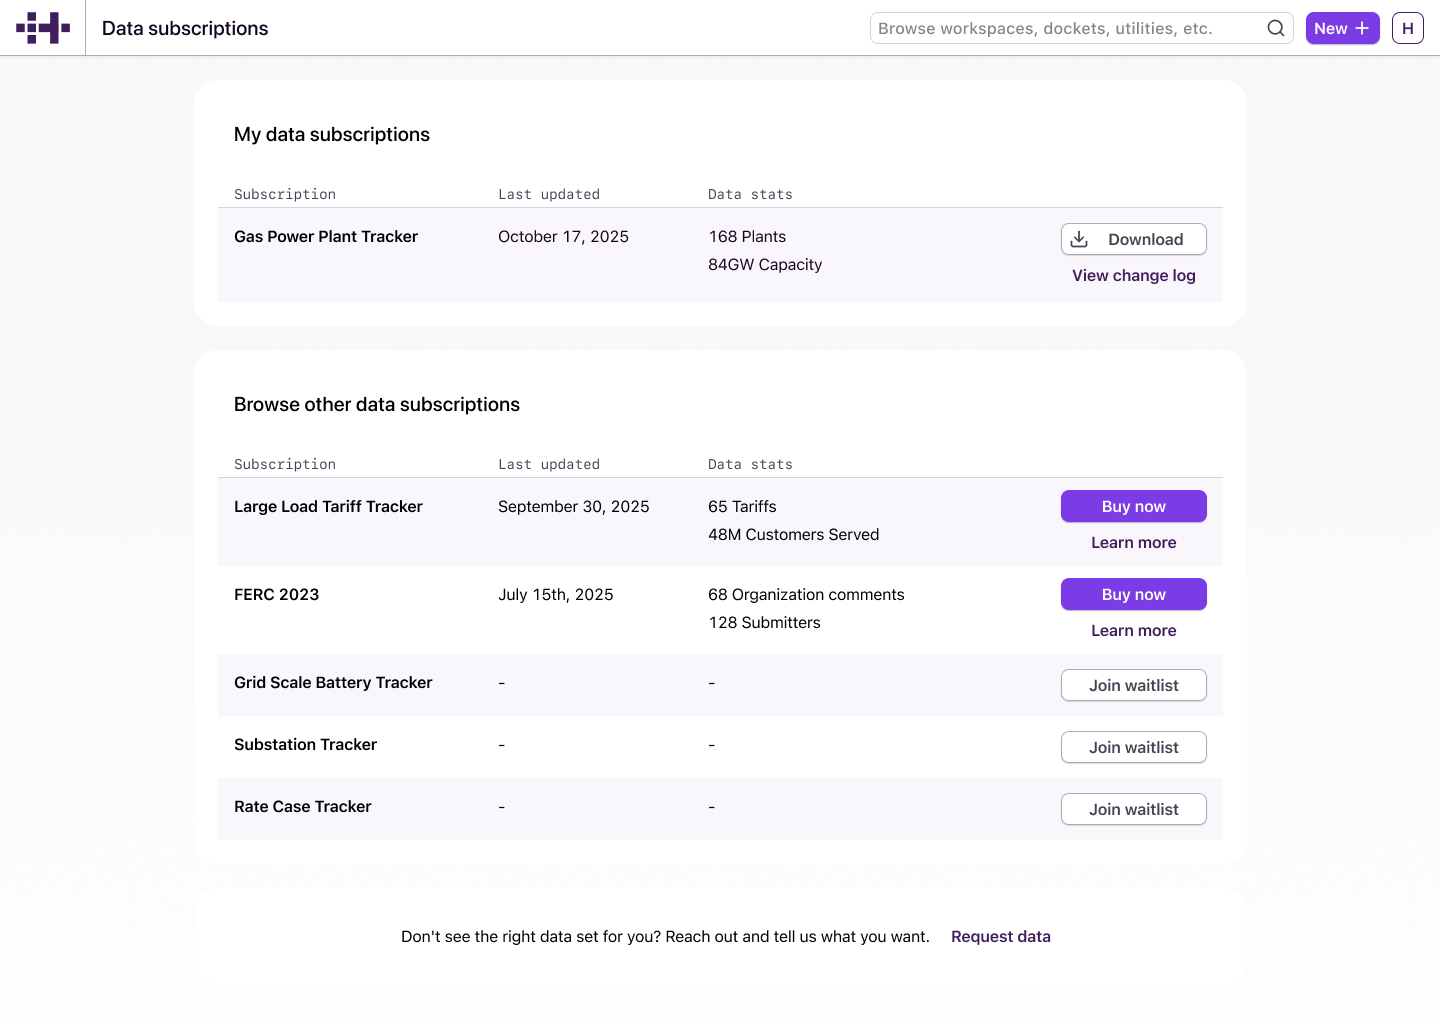Image resolution: width=1440 pixels, height=1024 pixels.
Task: Download the Gas Power Plant Tracker data
Action: (x=1133, y=239)
